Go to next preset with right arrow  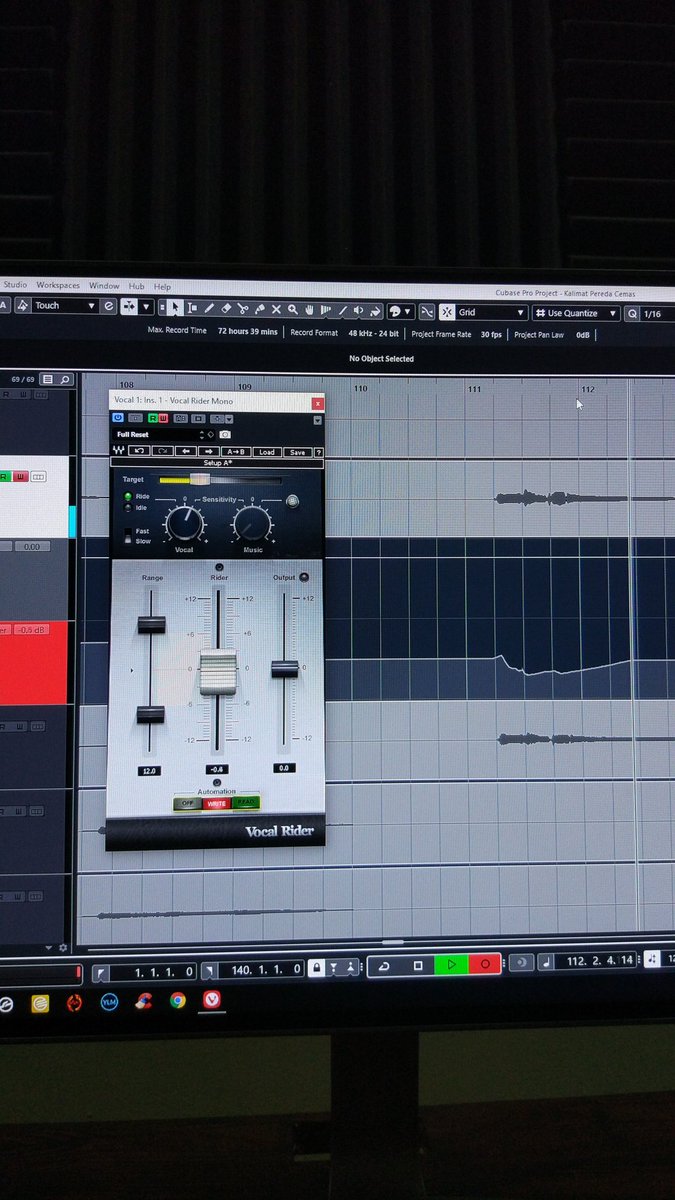tap(208, 452)
